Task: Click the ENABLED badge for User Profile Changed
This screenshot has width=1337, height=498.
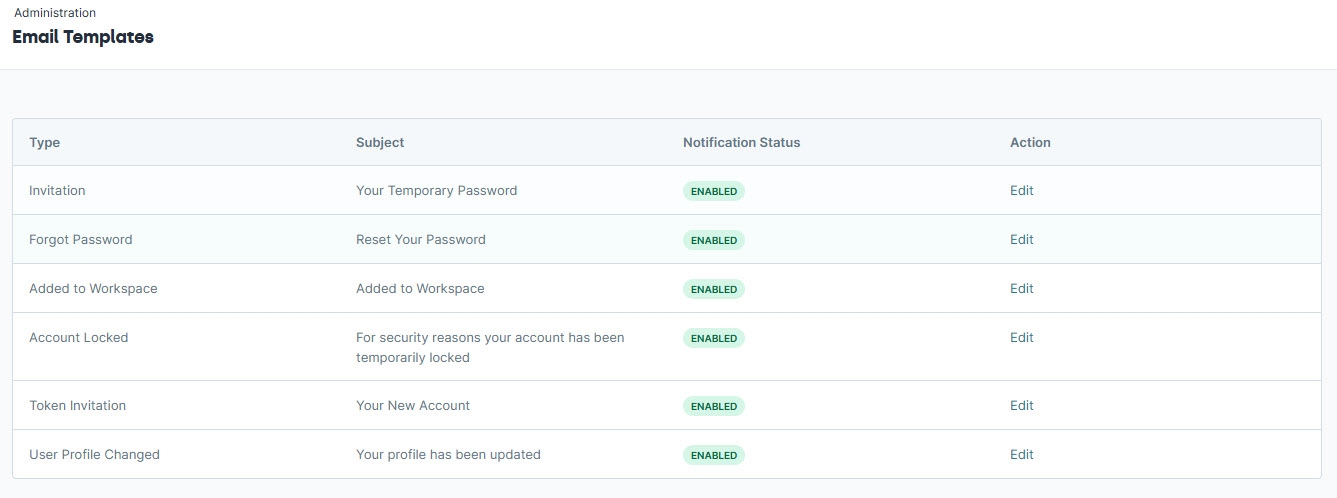Action: pos(714,455)
